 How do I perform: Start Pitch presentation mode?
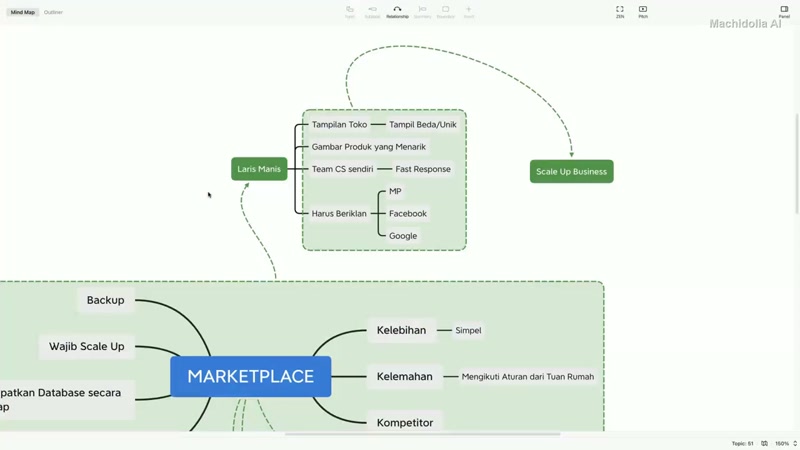tap(643, 12)
